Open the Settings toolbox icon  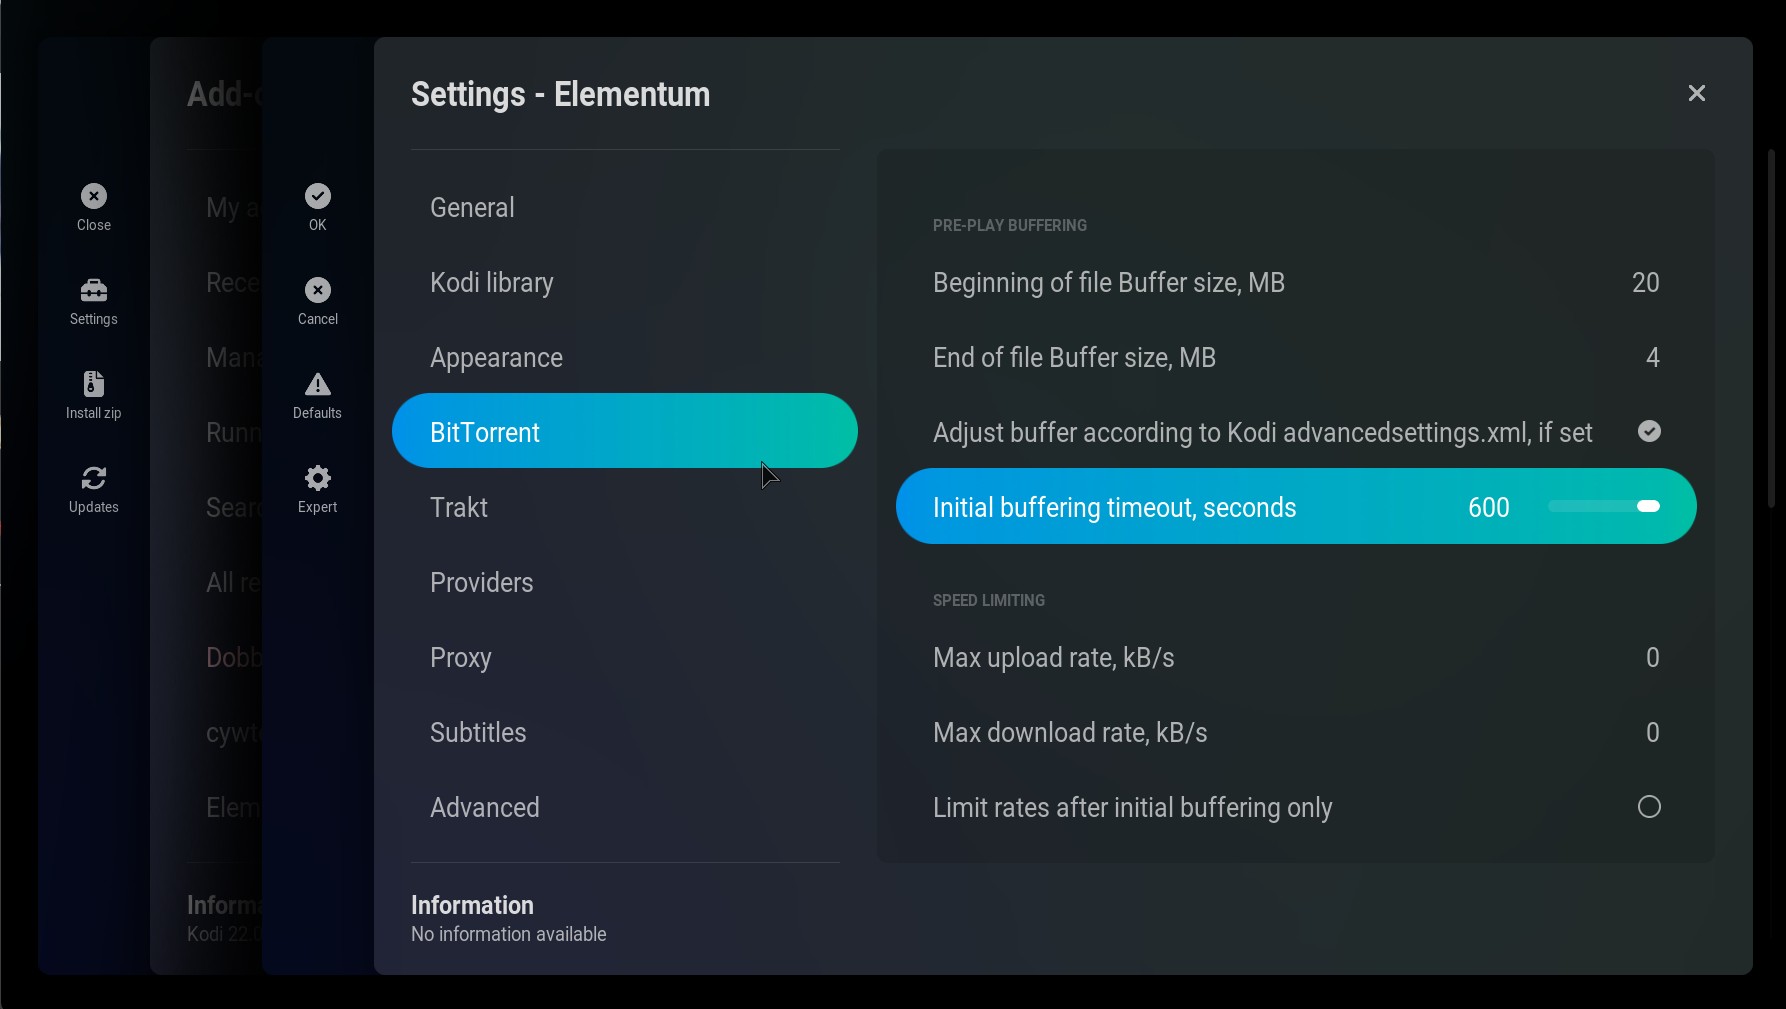(x=94, y=290)
